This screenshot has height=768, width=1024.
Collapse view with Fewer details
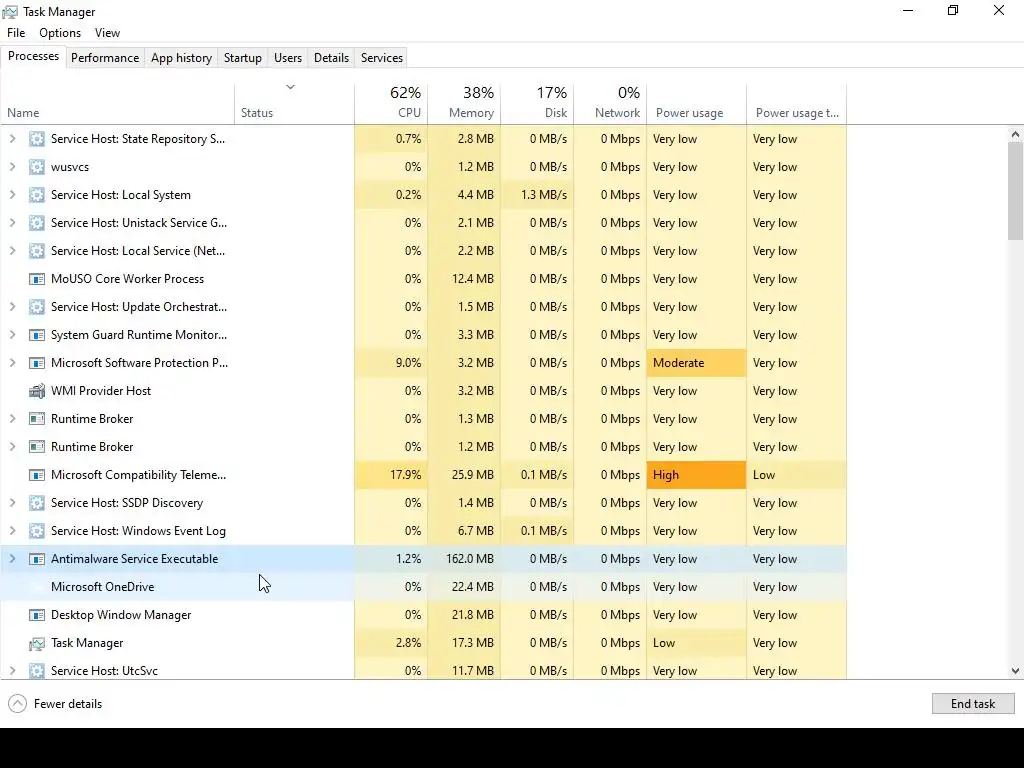pos(56,704)
